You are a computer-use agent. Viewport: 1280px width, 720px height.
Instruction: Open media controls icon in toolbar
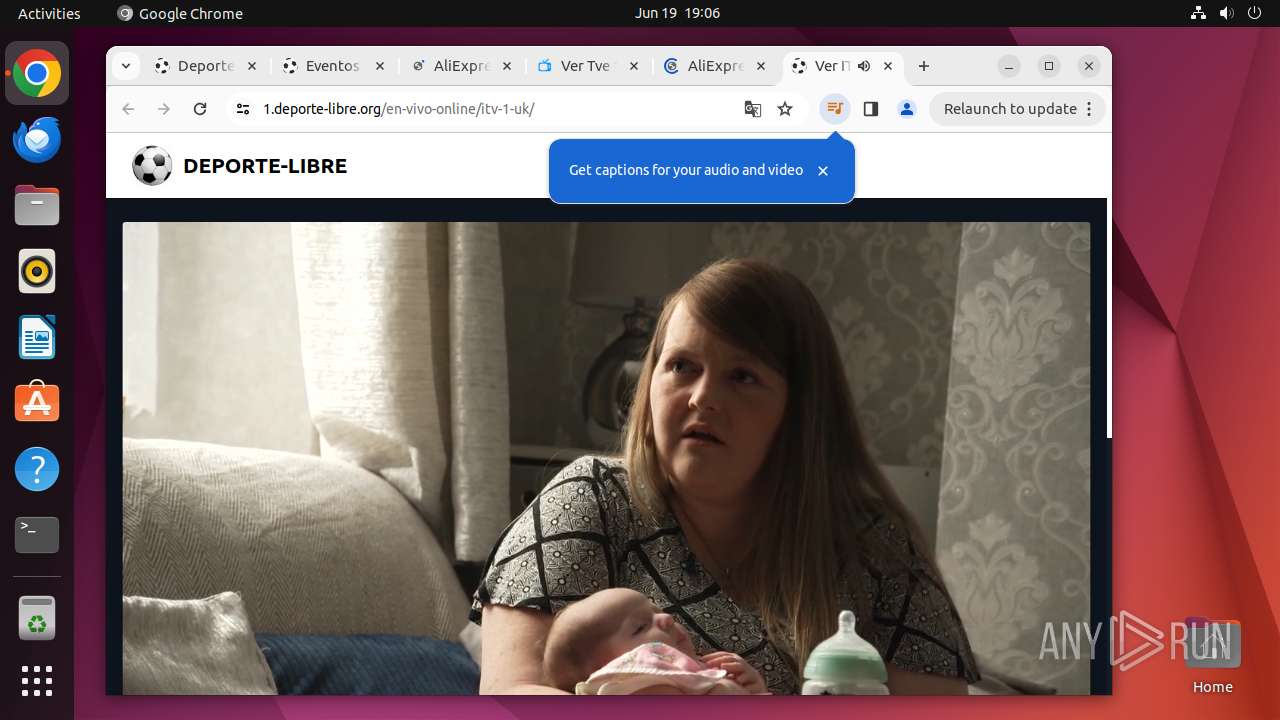click(x=835, y=109)
